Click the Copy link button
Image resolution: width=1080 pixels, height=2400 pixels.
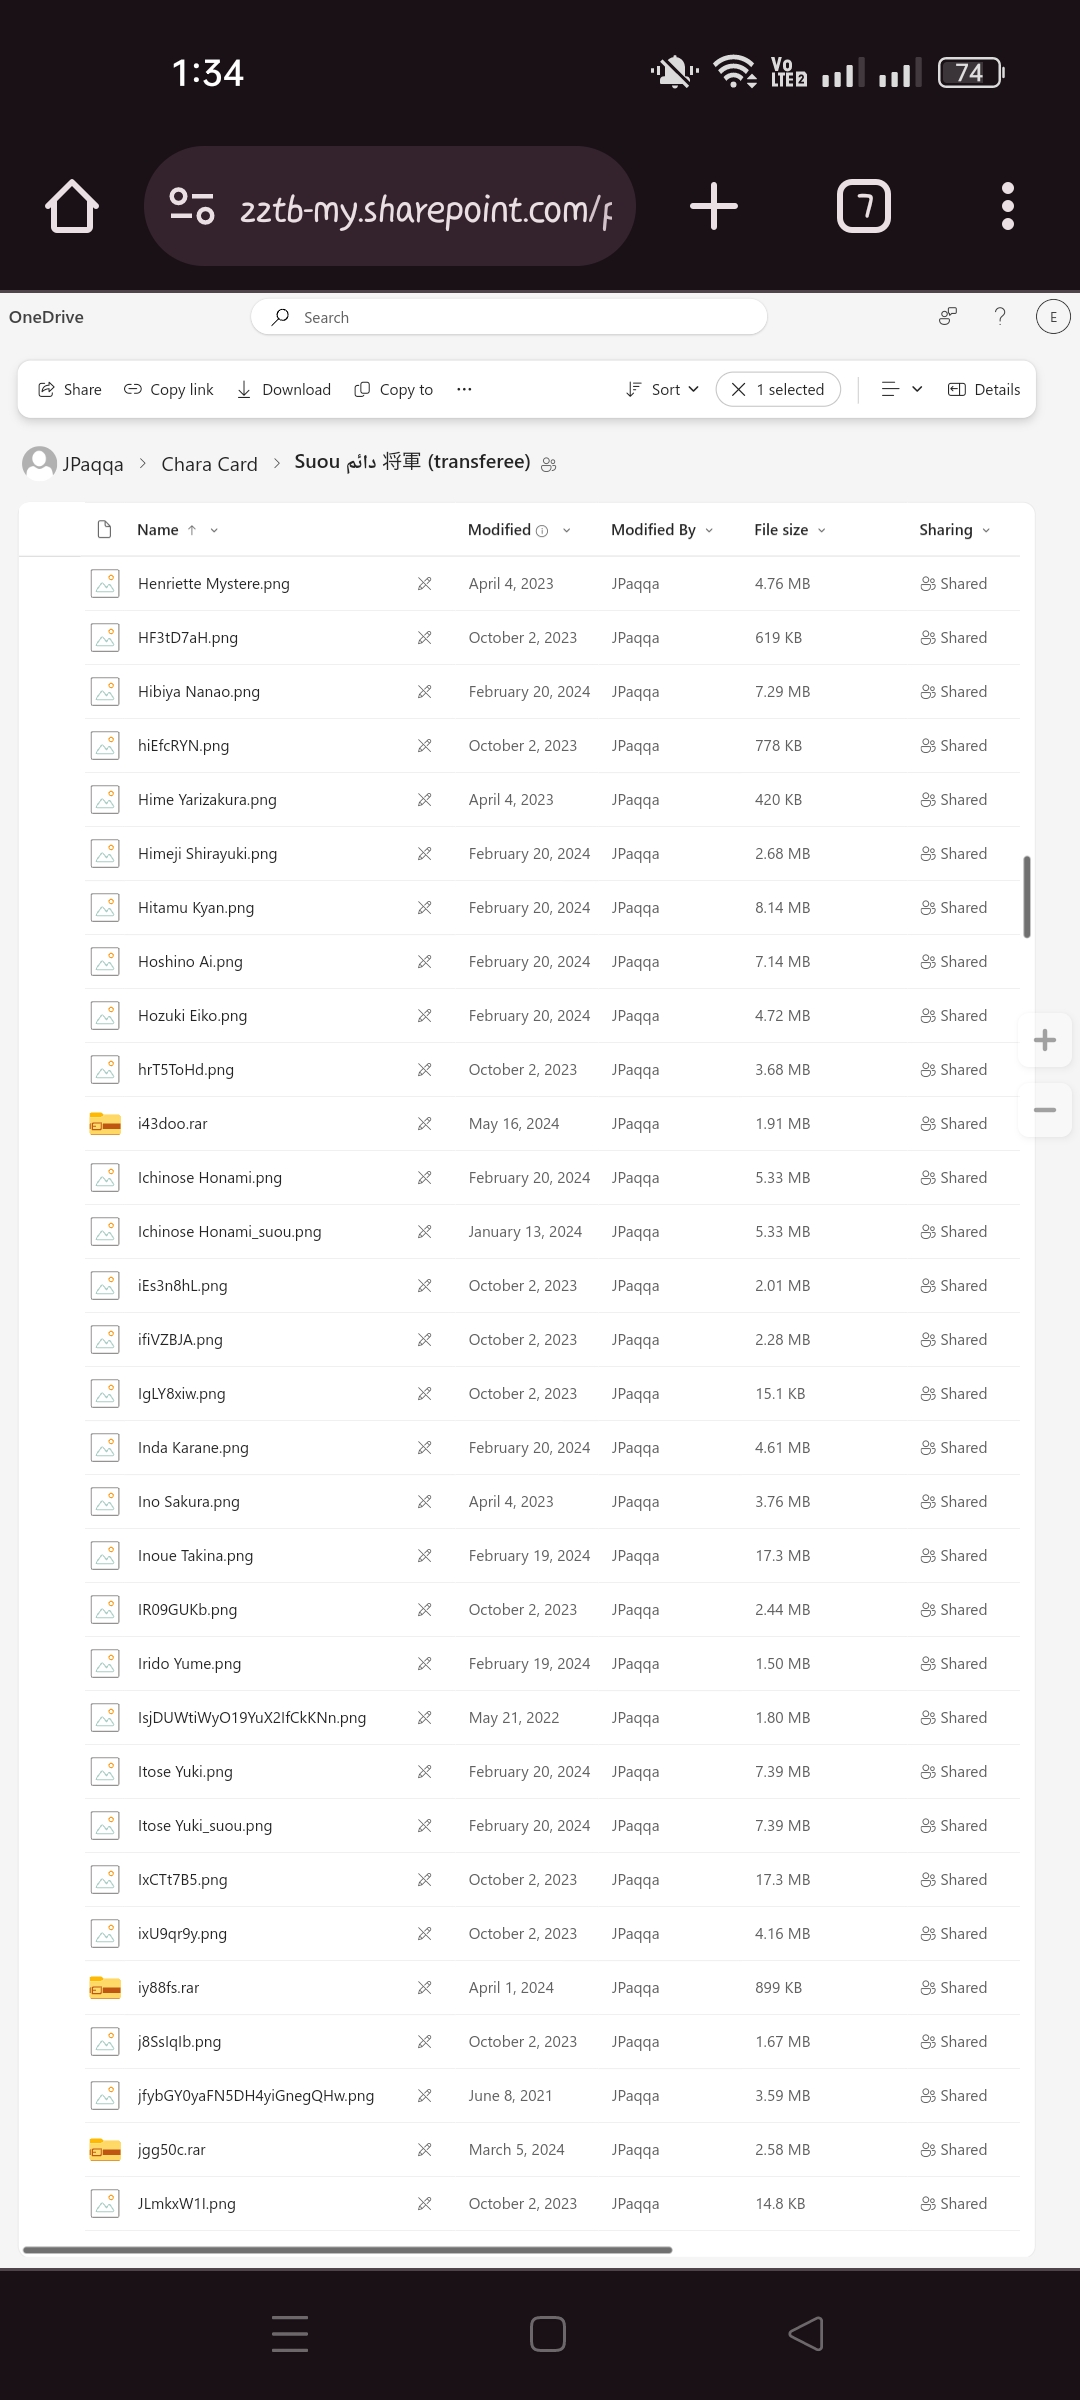point(169,389)
